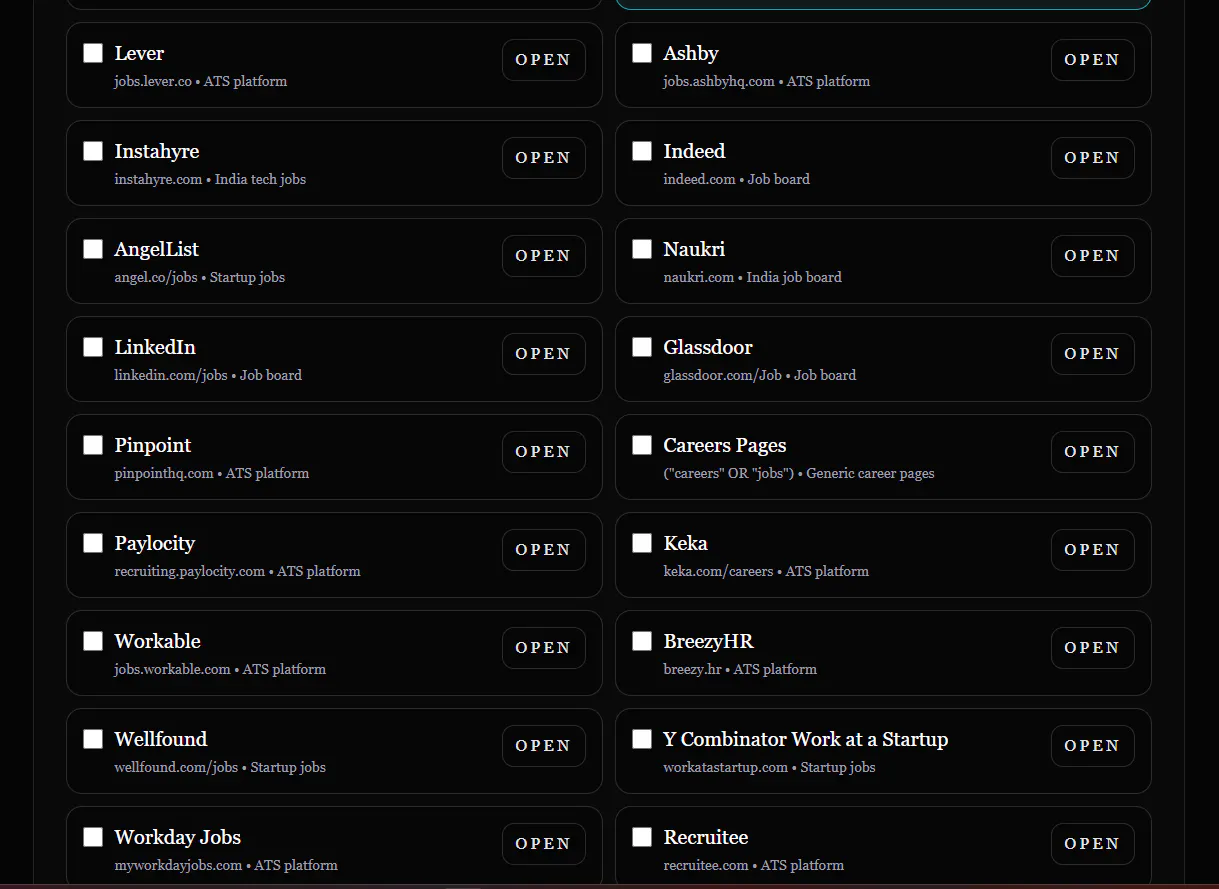
Task: Check the BreezyHR checkbox
Action: pos(642,641)
